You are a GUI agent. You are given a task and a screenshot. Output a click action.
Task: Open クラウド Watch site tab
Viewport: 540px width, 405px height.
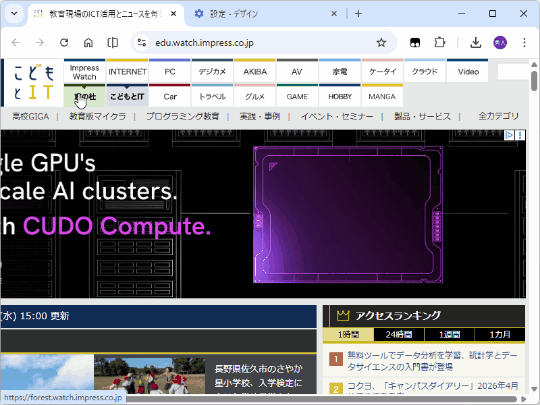(x=425, y=72)
